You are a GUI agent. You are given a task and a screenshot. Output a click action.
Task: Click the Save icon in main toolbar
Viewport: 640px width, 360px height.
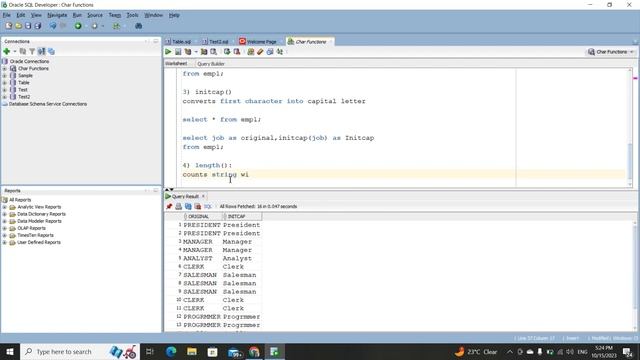point(28,26)
